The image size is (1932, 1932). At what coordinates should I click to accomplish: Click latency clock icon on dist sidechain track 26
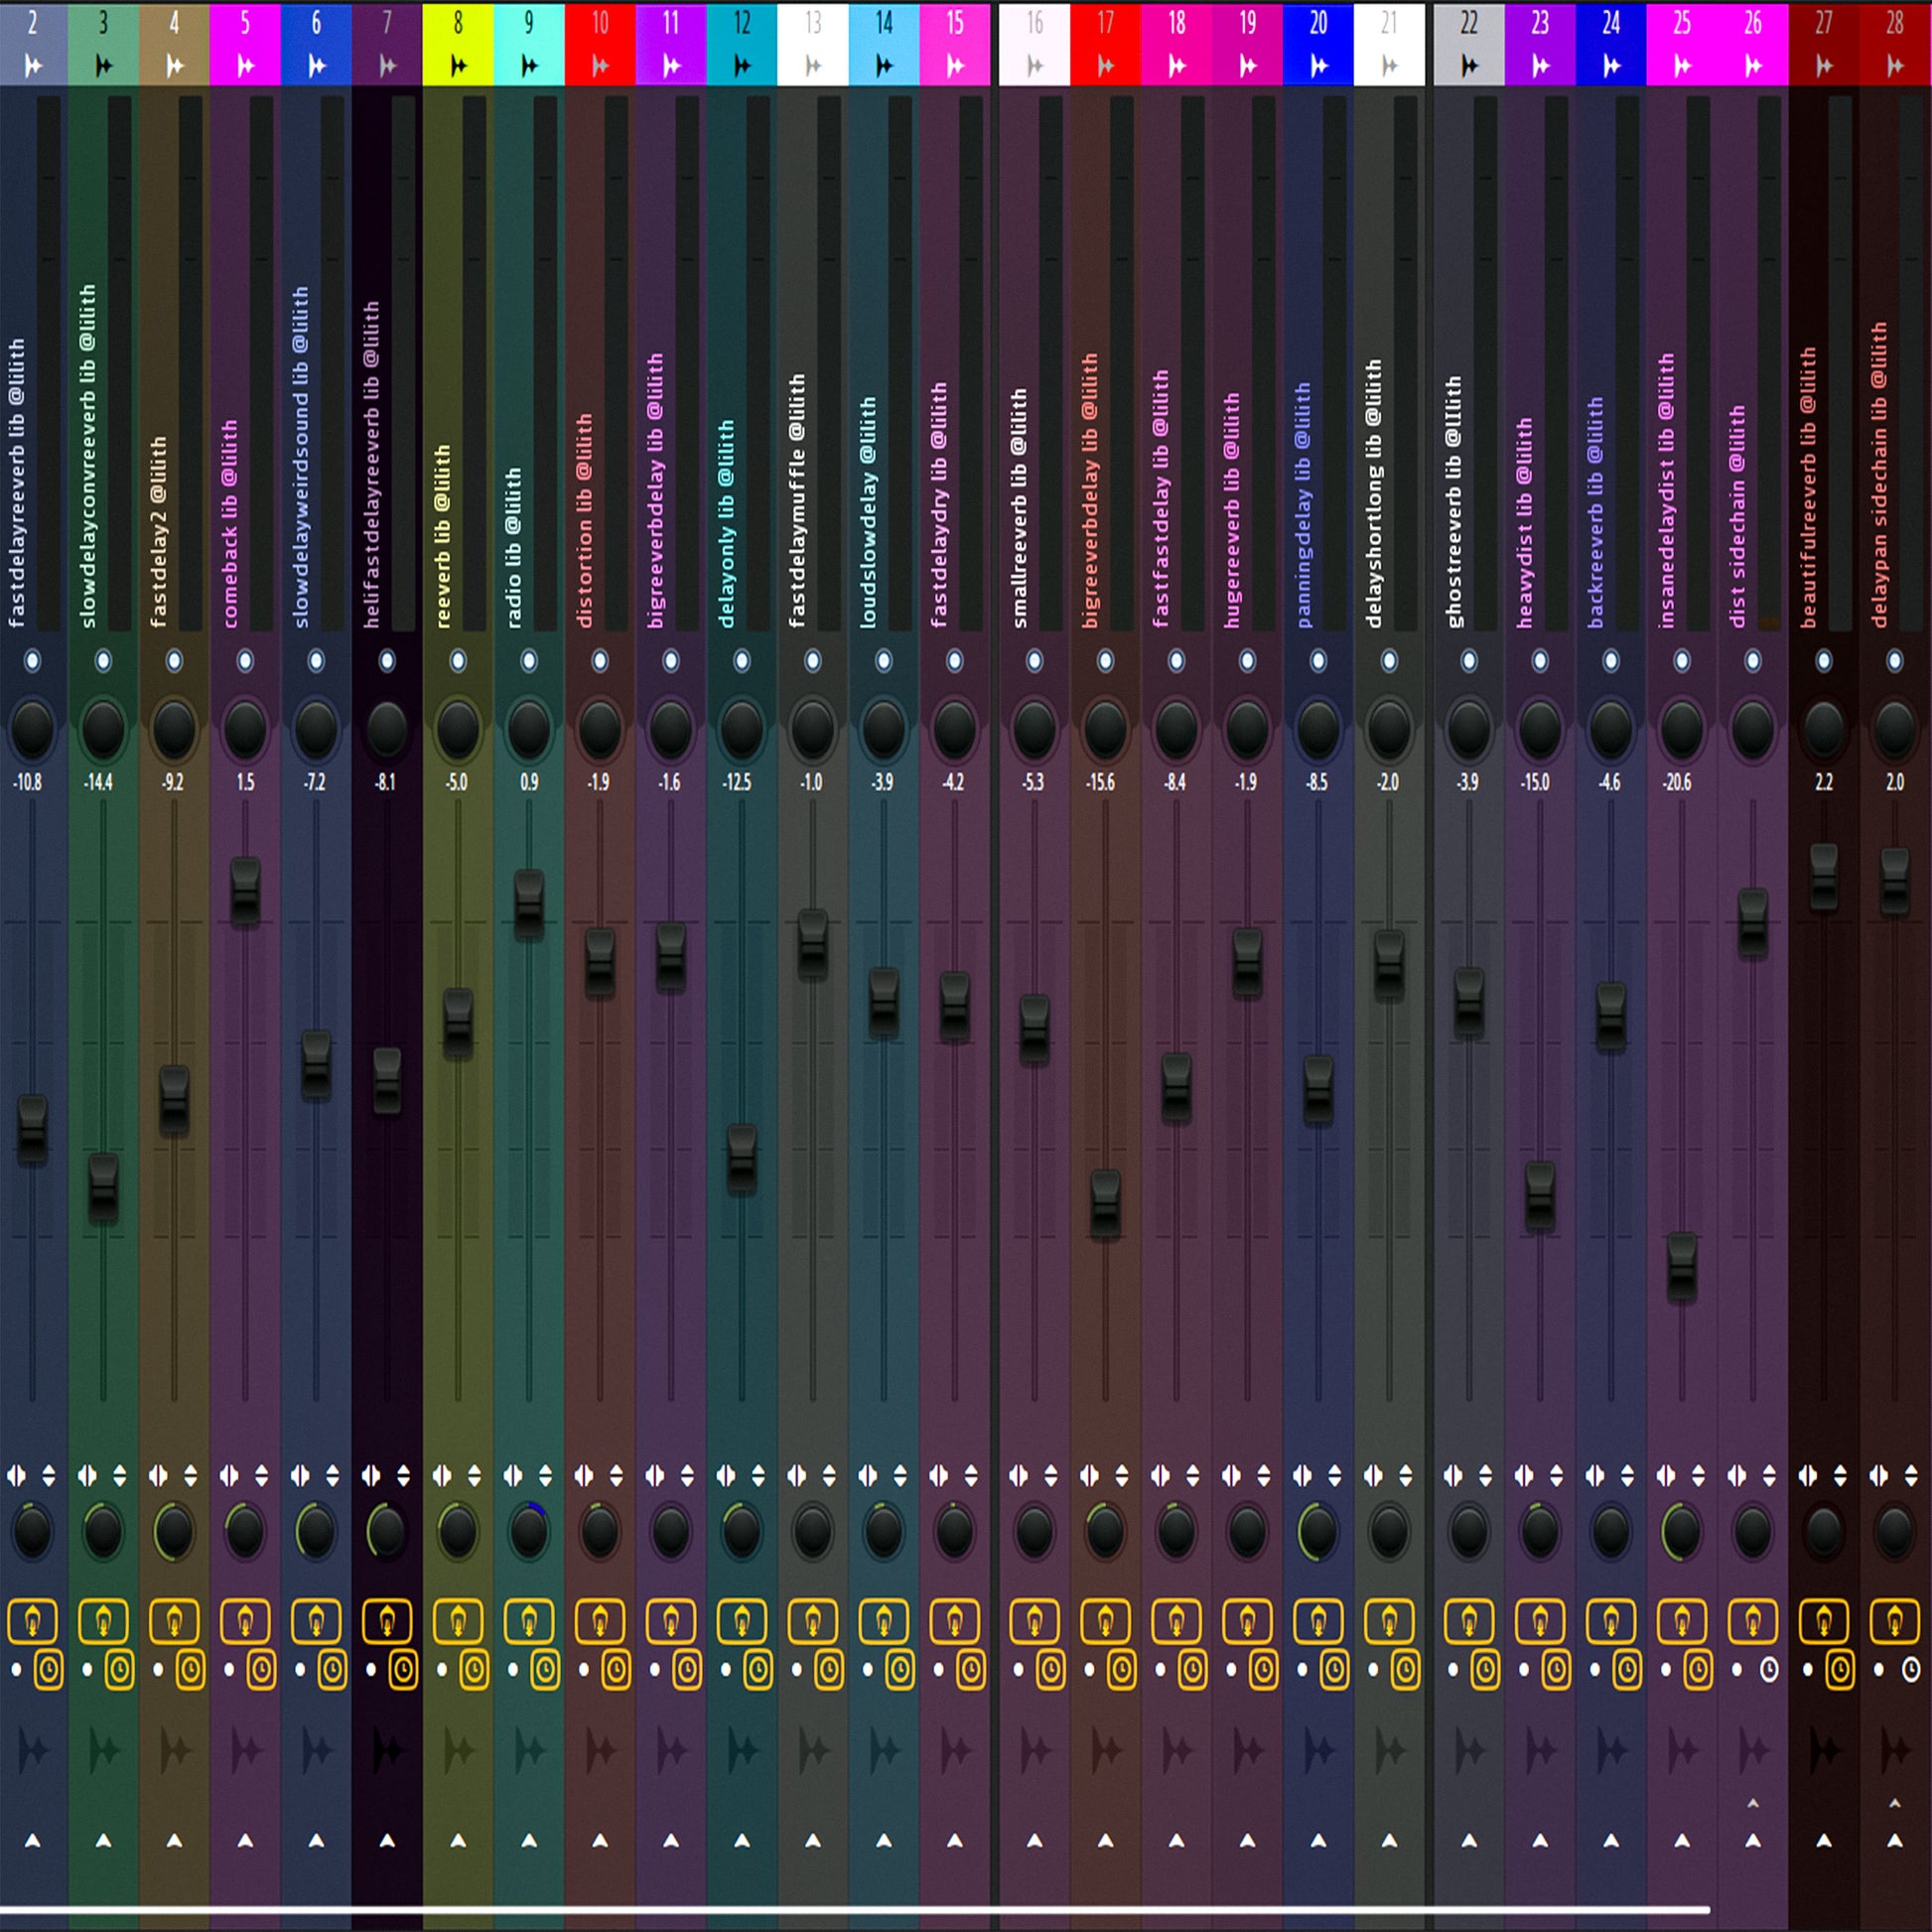1769,1669
